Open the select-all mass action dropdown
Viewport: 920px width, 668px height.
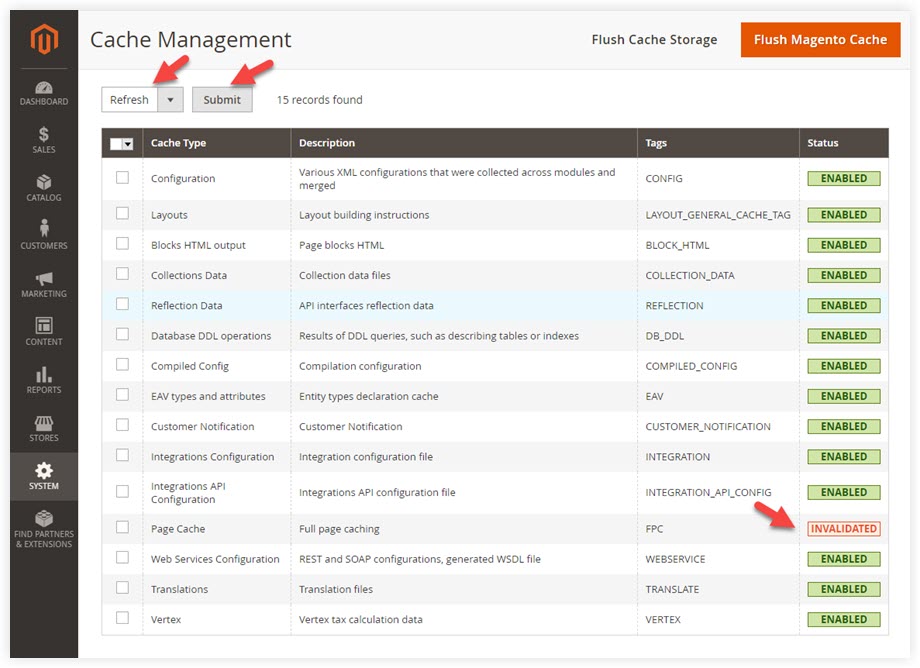click(122, 144)
